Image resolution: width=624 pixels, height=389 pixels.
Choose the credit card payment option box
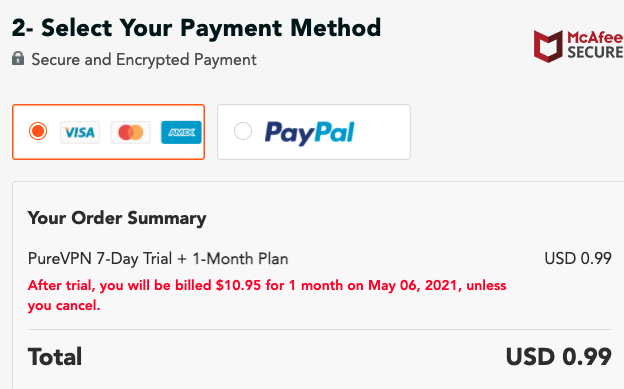109,132
